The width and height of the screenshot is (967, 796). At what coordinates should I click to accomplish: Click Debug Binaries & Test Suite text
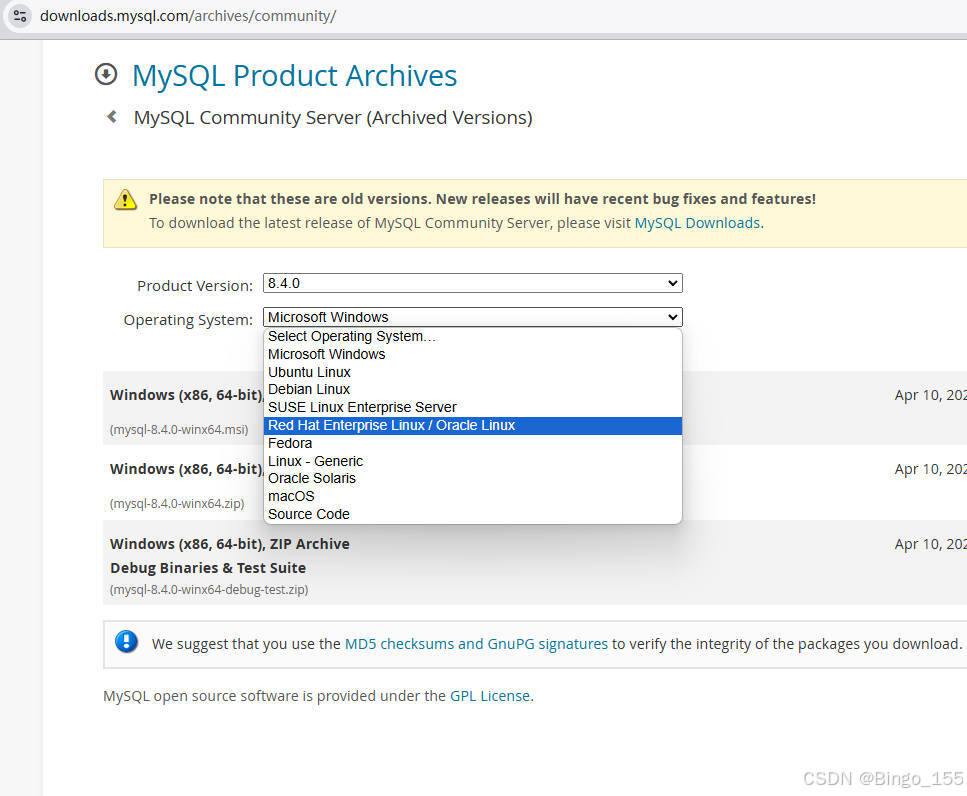pyautogui.click(x=208, y=568)
